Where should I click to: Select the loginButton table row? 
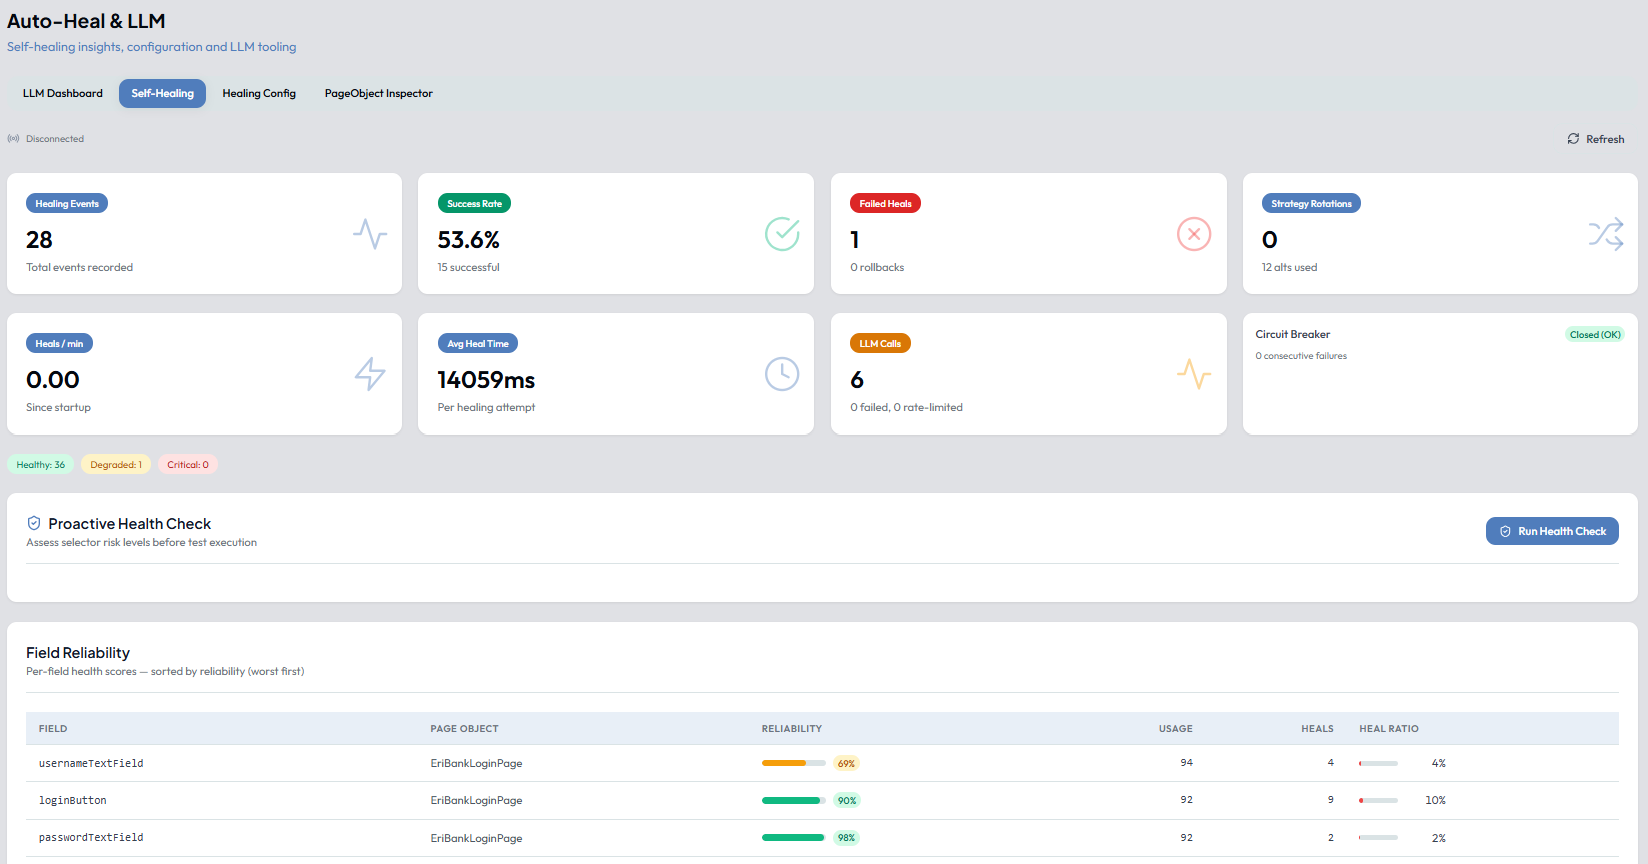pyautogui.click(x=822, y=800)
